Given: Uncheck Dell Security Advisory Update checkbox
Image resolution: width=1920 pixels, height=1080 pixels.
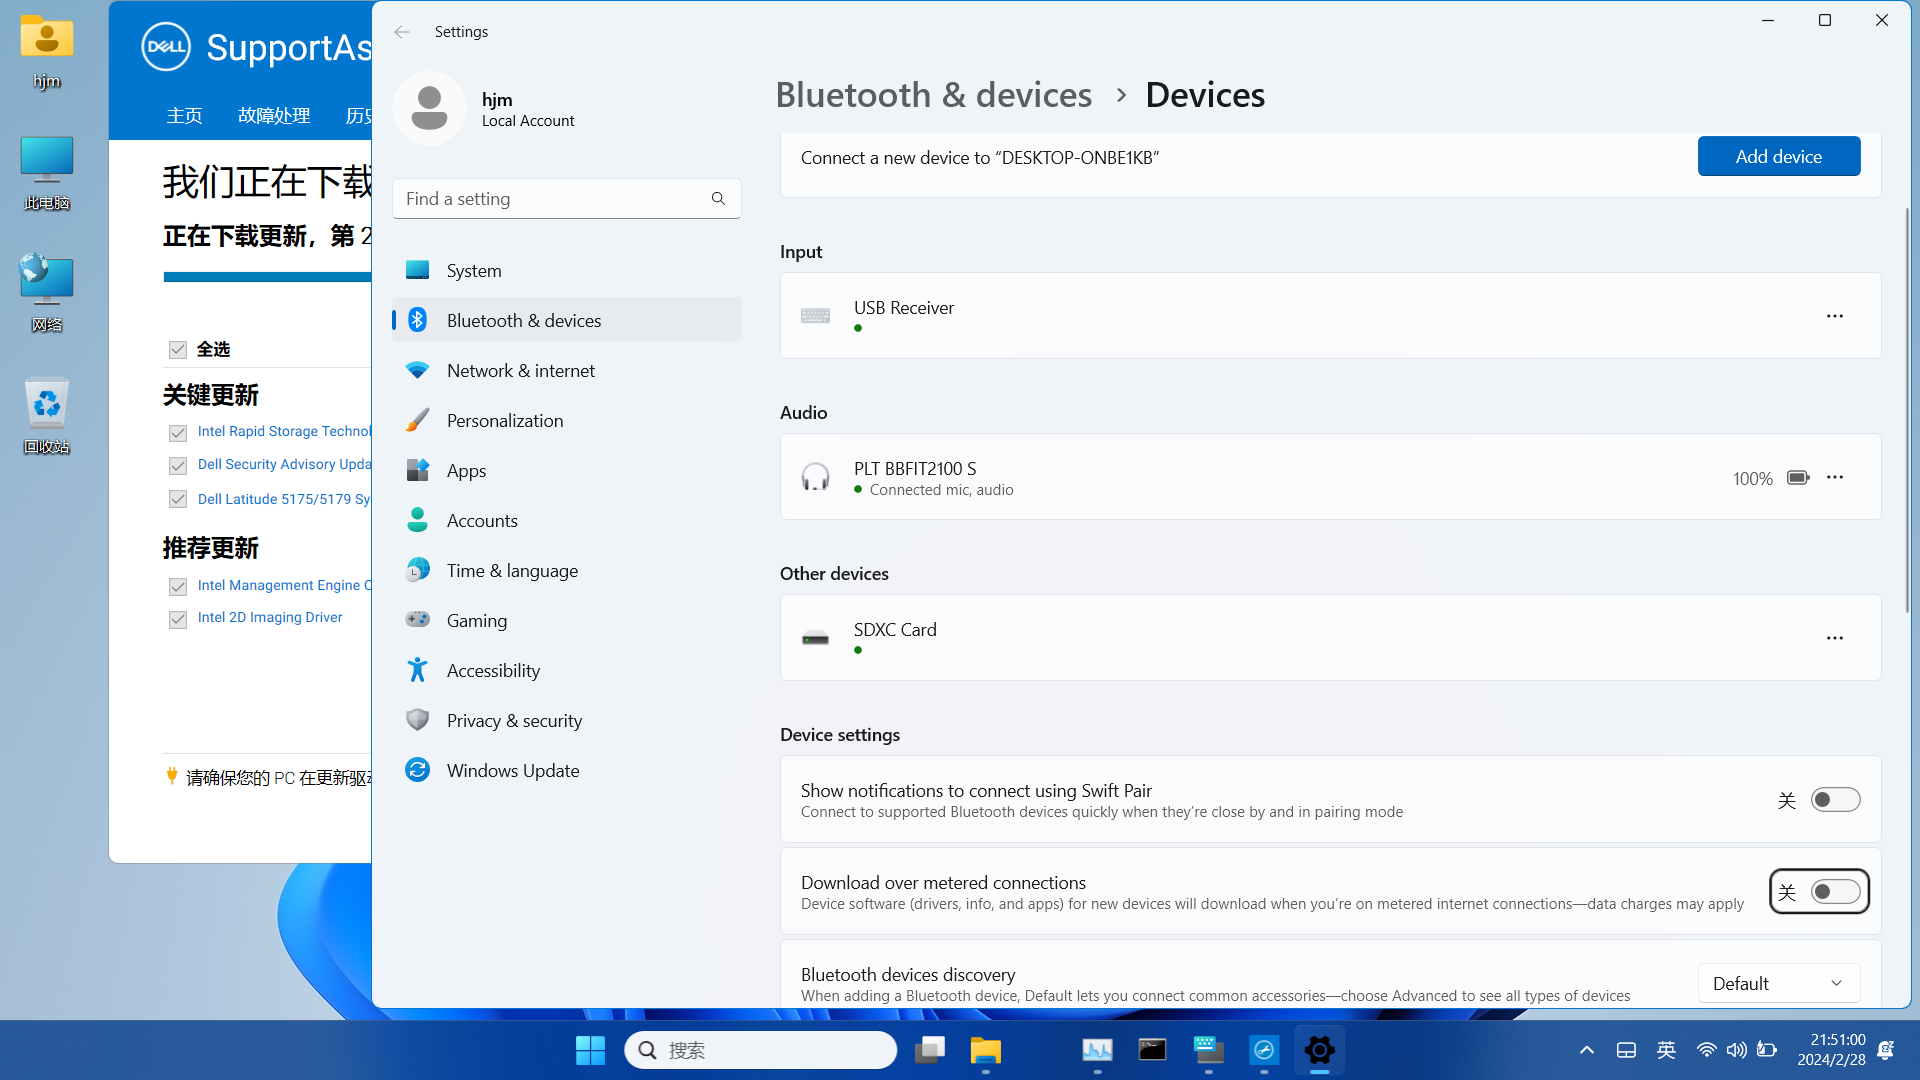Looking at the screenshot, I should [178, 466].
